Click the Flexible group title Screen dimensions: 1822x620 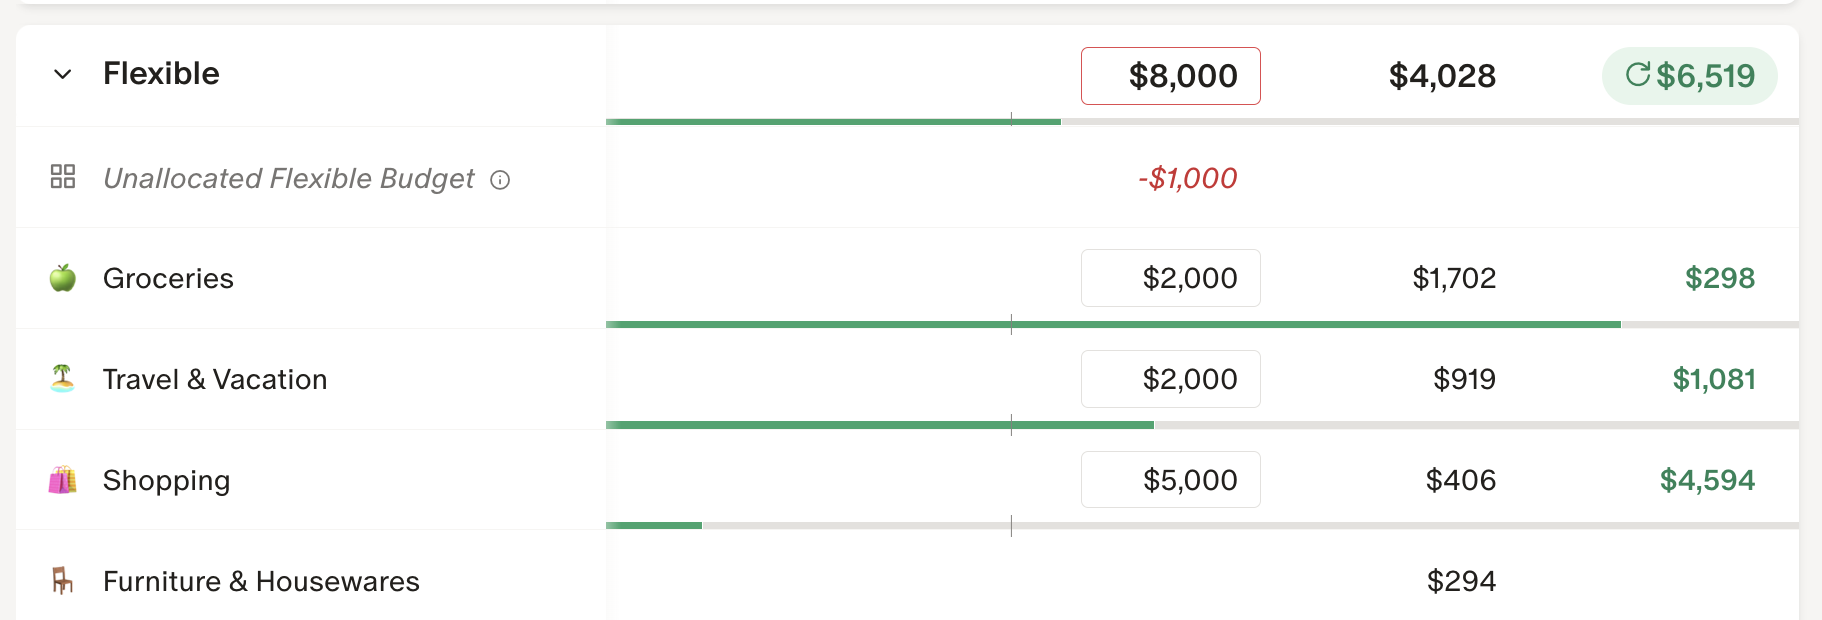tap(161, 74)
